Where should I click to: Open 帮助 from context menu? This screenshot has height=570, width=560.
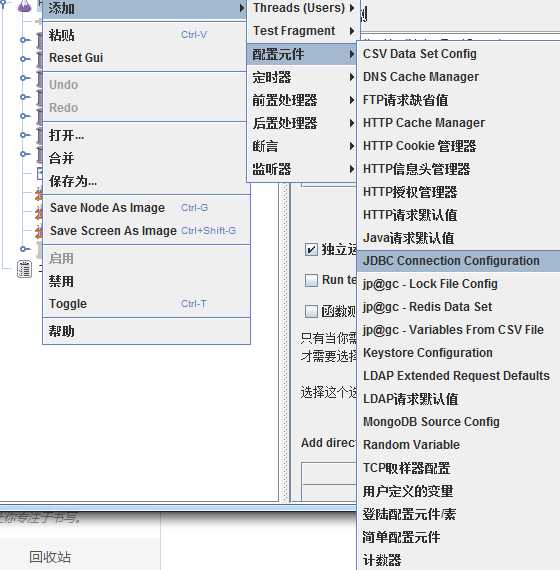pyautogui.click(x=146, y=331)
